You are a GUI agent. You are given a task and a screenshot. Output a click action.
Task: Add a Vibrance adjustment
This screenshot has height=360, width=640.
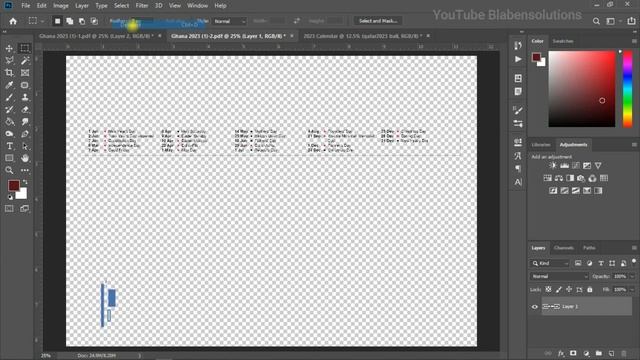598,166
